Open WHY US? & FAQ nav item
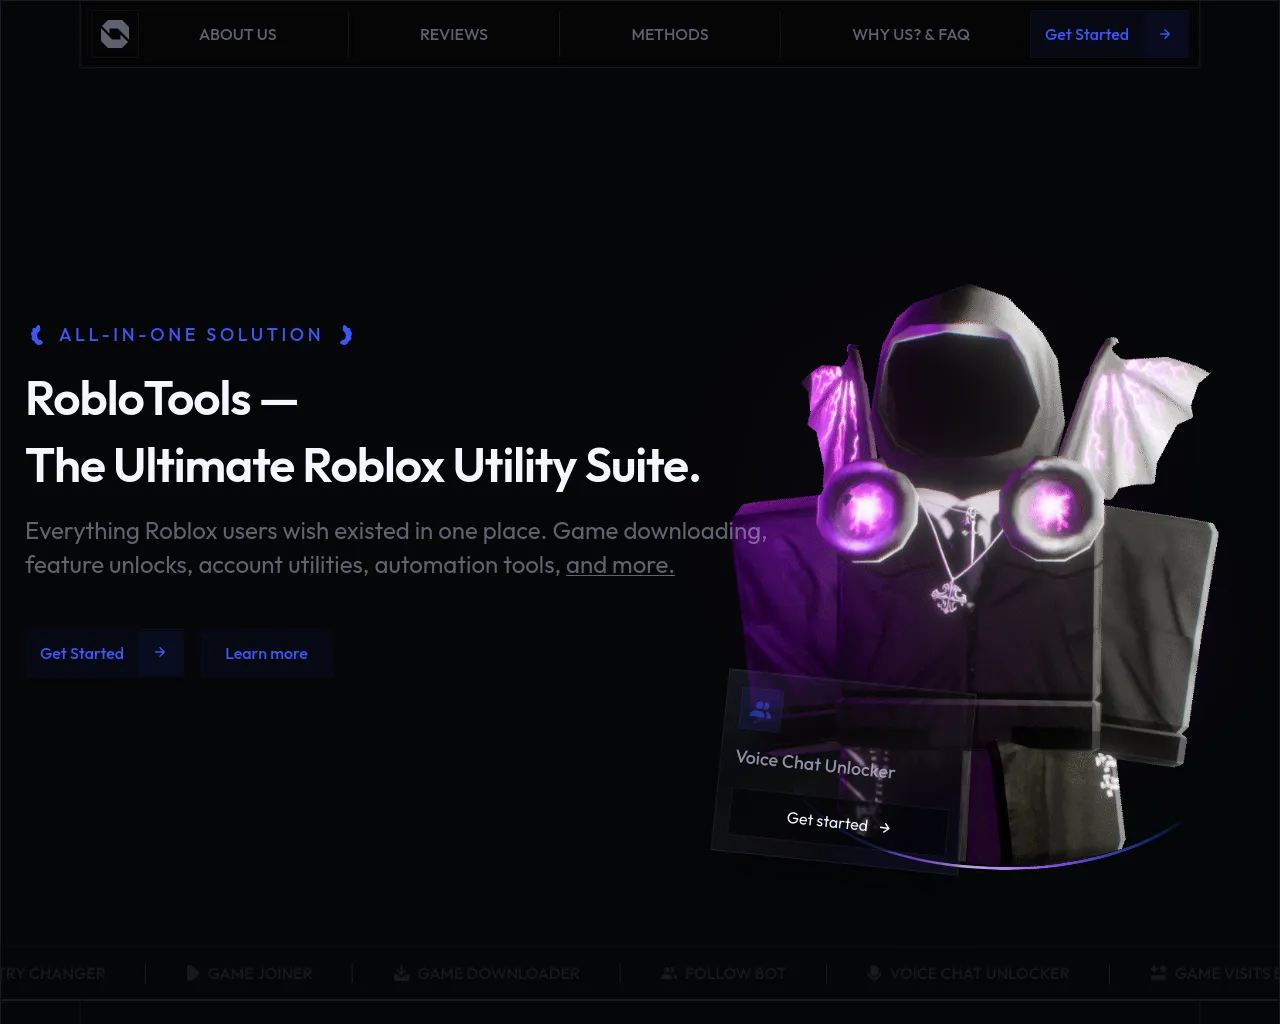The image size is (1280, 1024). 911,35
